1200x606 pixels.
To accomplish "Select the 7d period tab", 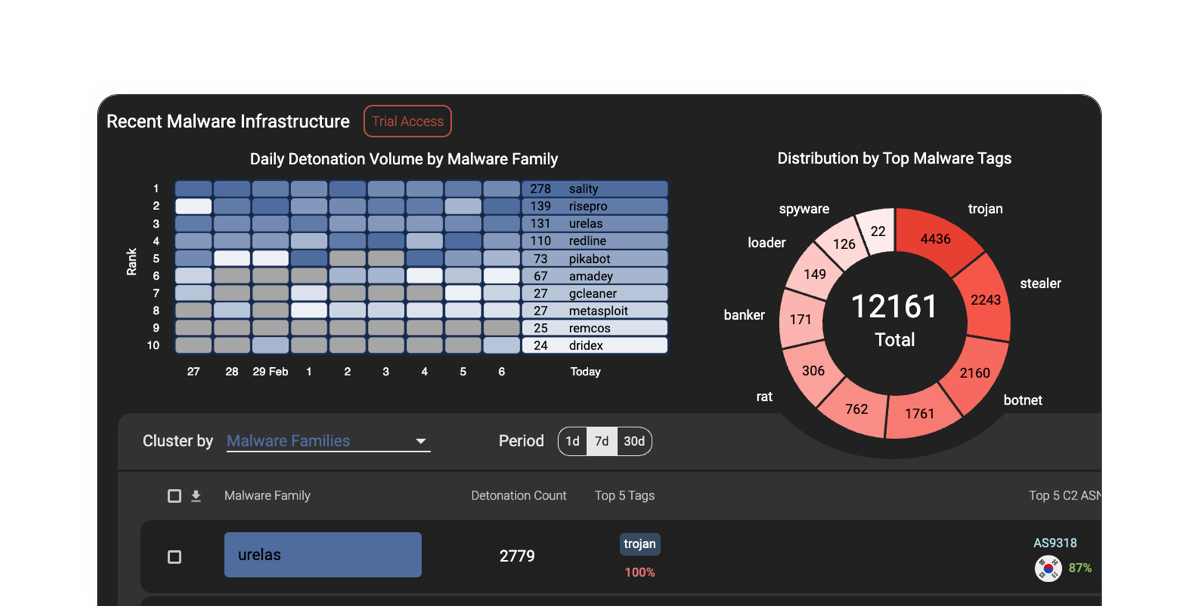I will tap(603, 441).
